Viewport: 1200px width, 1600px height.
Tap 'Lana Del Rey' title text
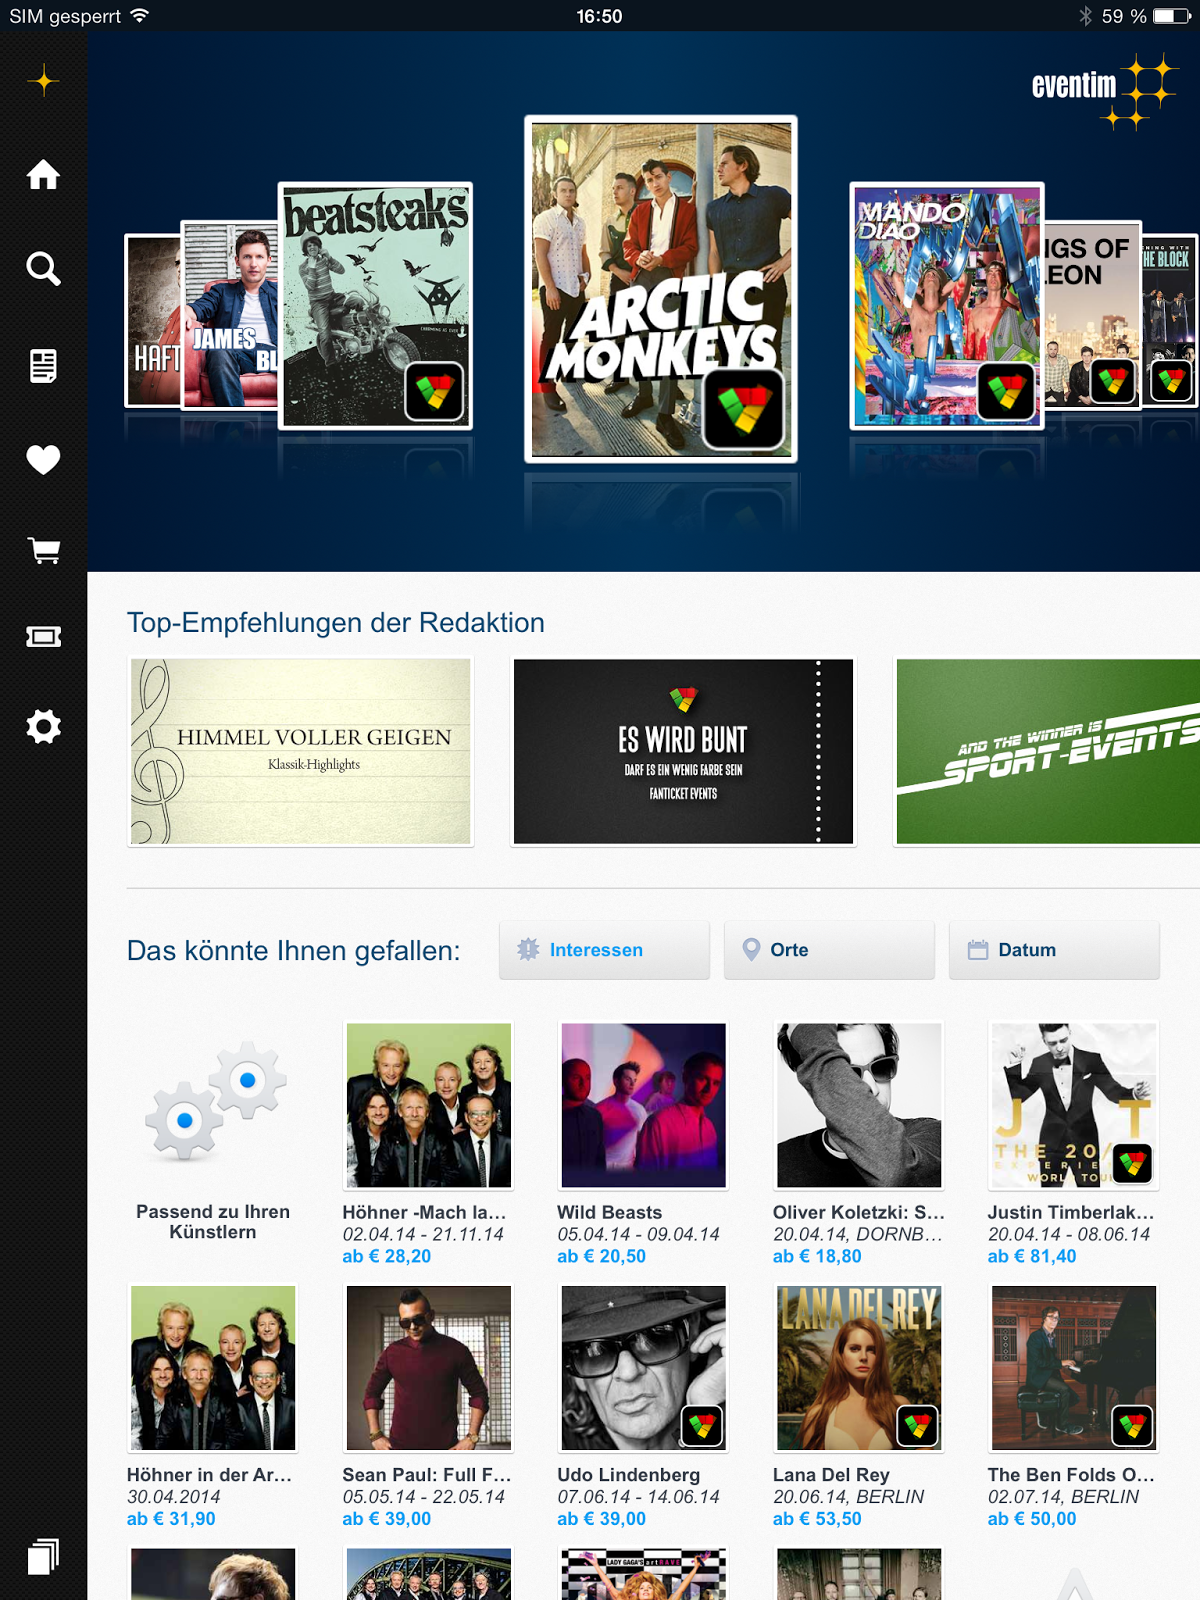click(831, 1475)
